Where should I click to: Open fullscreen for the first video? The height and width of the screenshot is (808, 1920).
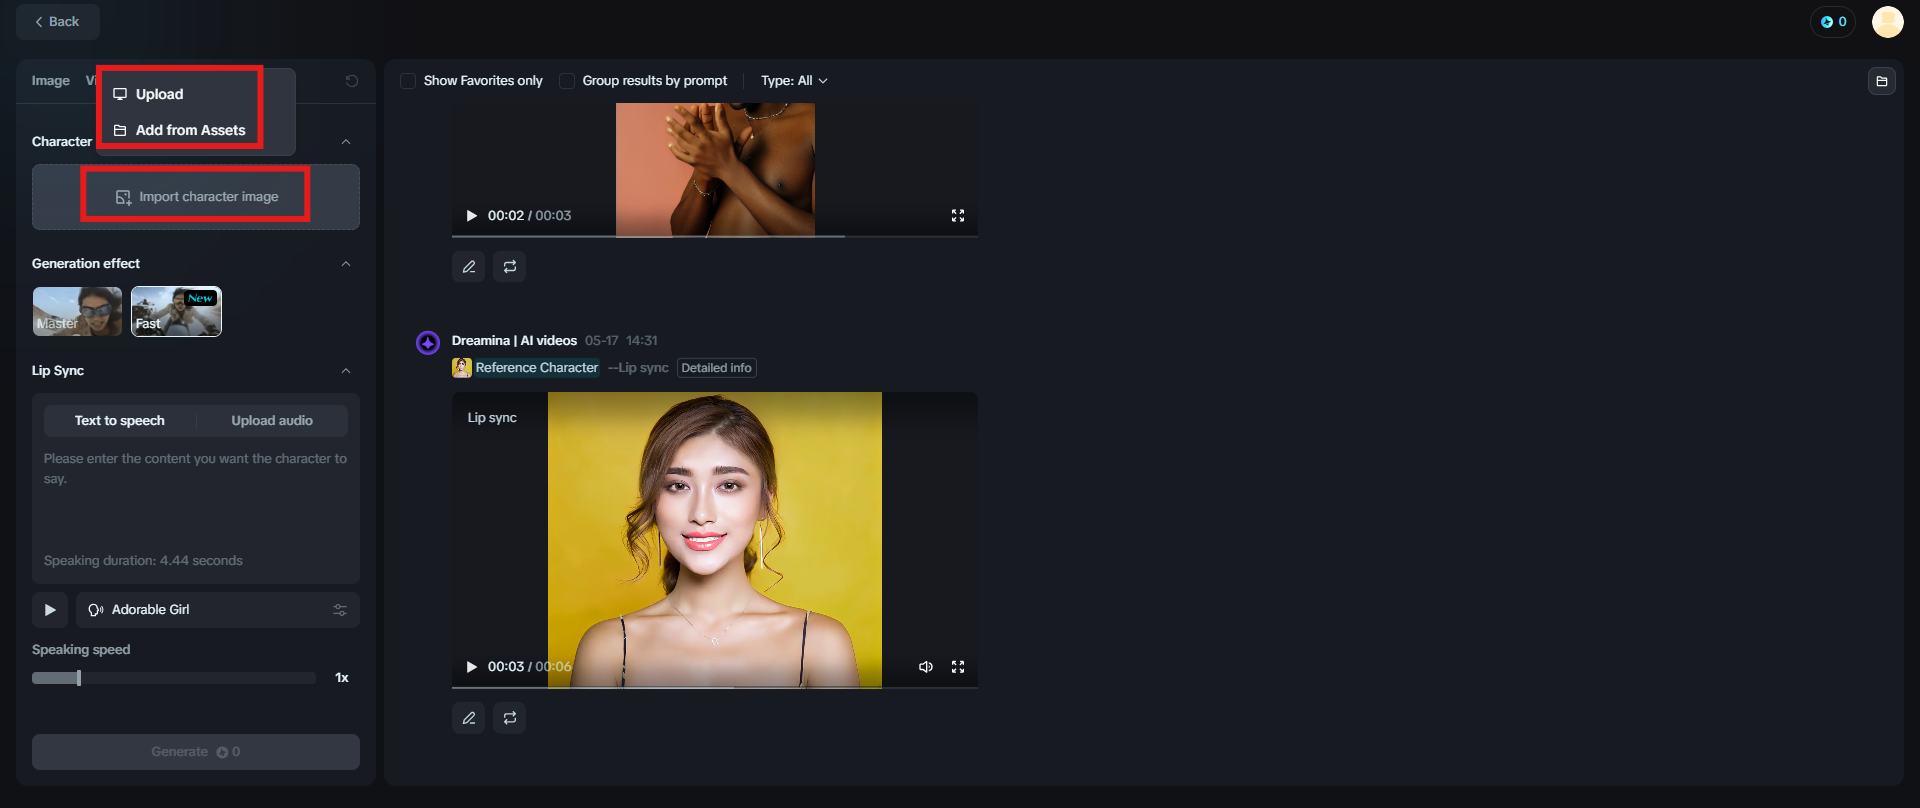[x=958, y=216]
